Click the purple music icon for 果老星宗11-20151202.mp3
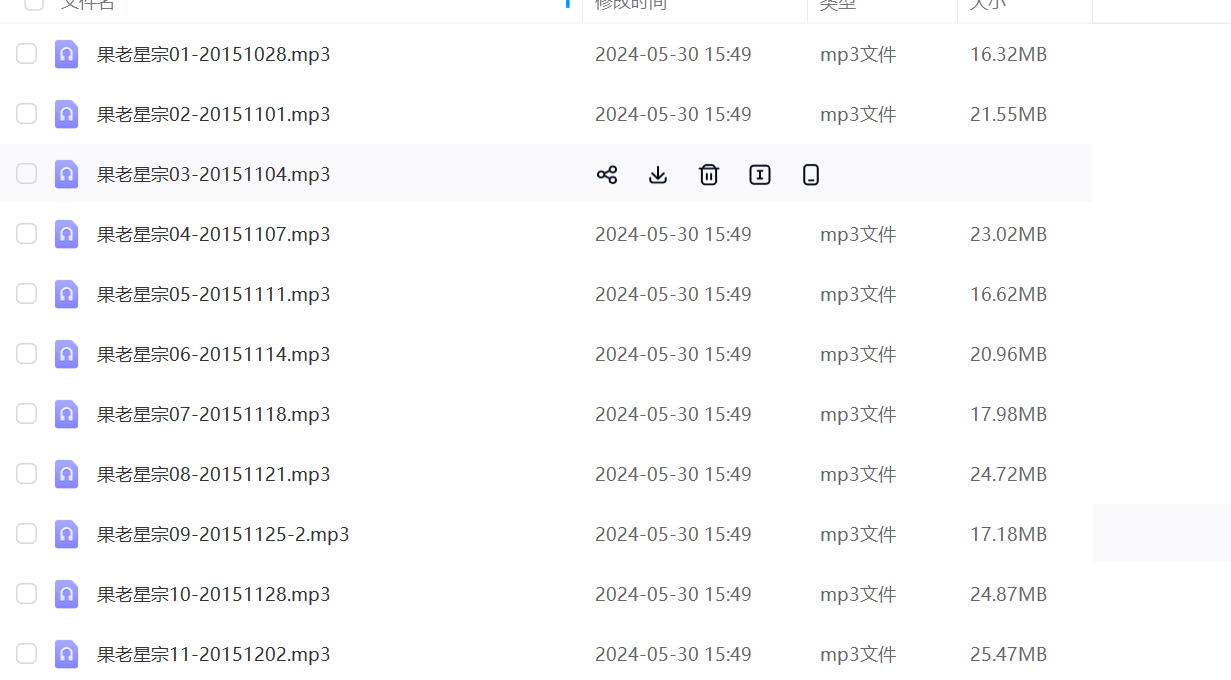The height and width of the screenshot is (680, 1231). (67, 654)
